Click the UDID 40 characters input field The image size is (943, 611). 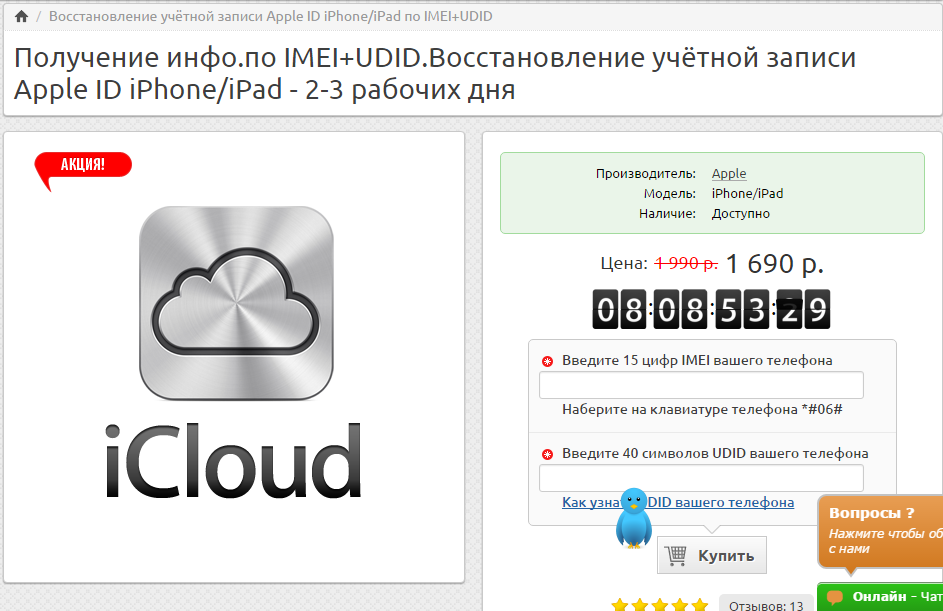tap(701, 479)
